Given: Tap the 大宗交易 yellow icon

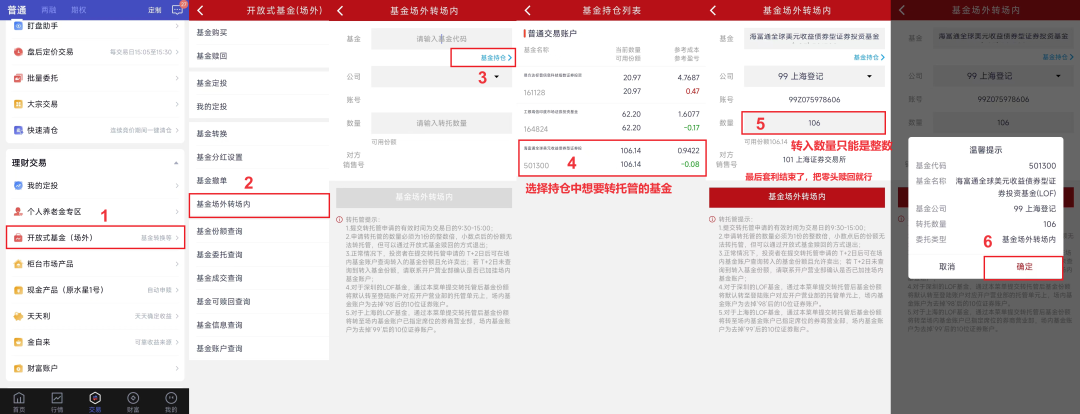Looking at the screenshot, I should pyautogui.click(x=18, y=104).
